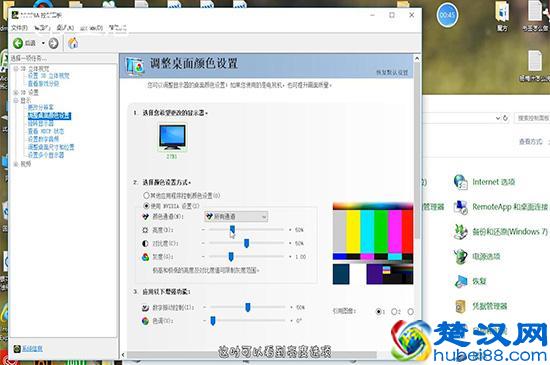Screen dimensions: 550x365
Task: Open 查看 HDCP 状态 item
Action: (x=46, y=131)
